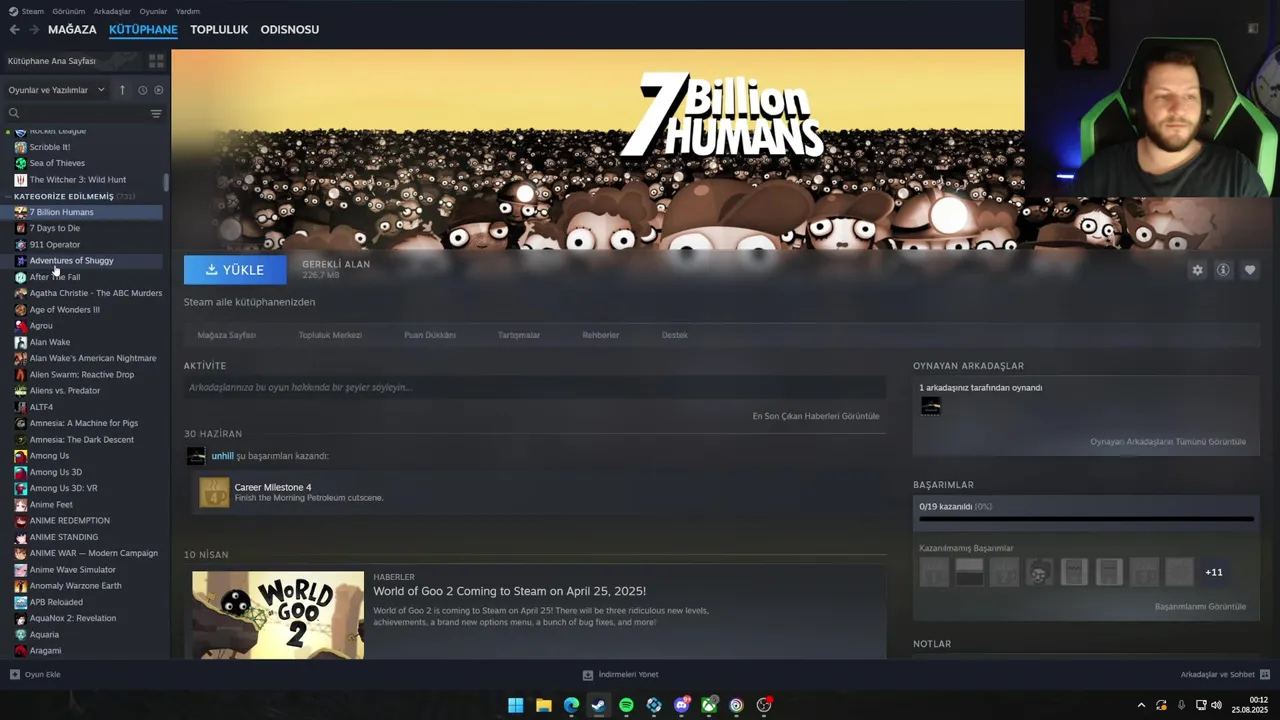Show game info icon
Image resolution: width=1280 pixels, height=720 pixels.
point(1223,270)
